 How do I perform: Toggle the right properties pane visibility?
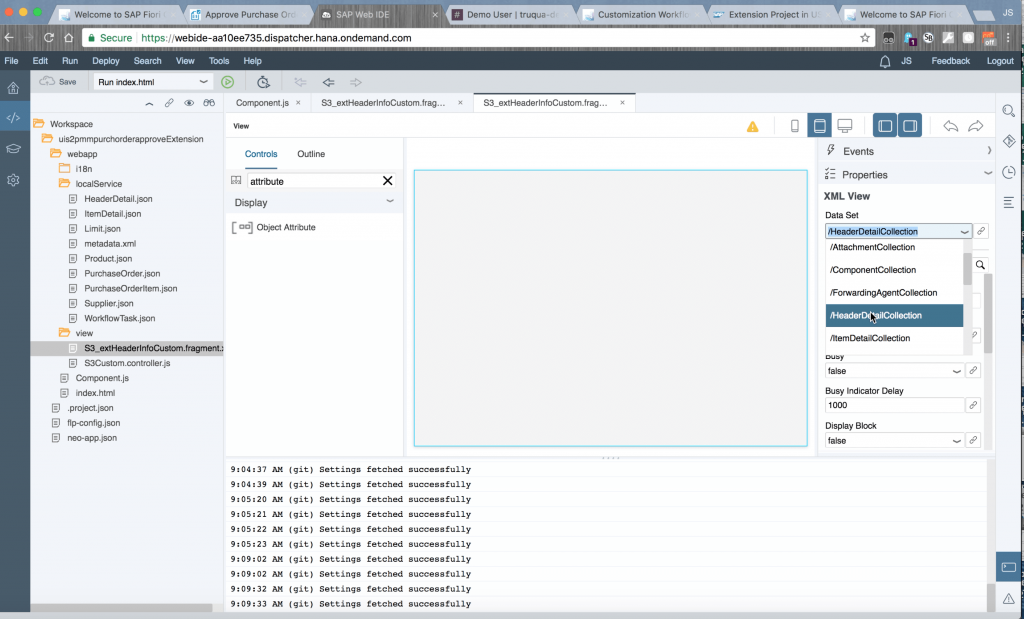(x=910, y=125)
